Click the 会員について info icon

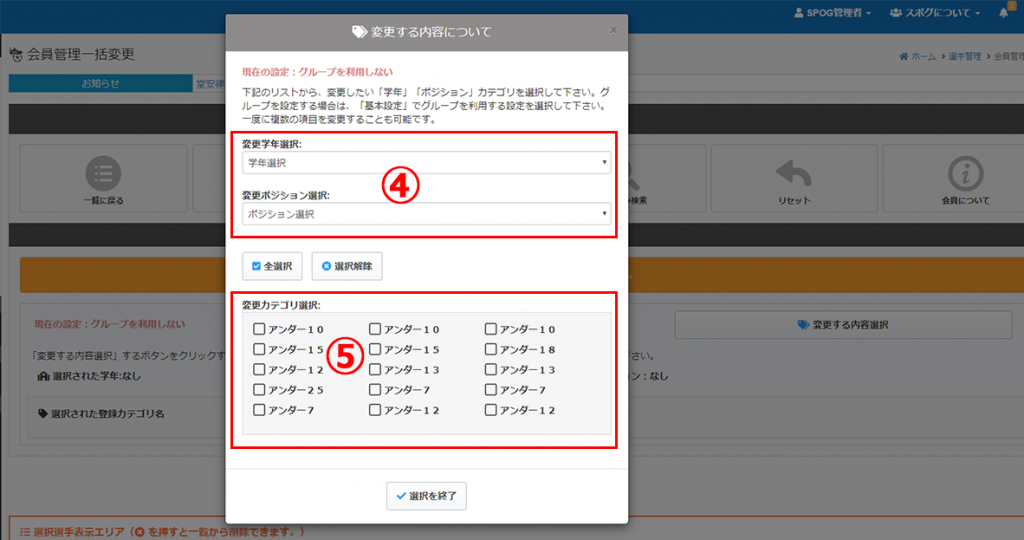click(965, 173)
